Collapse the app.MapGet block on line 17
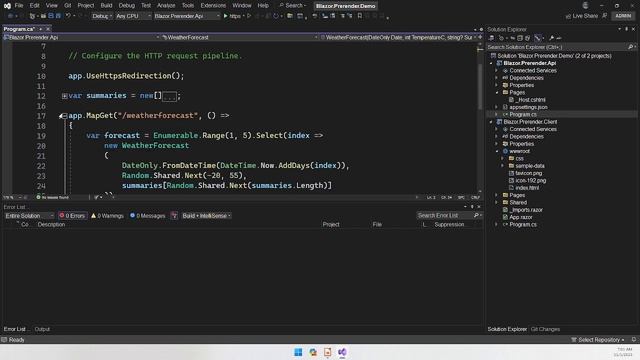Screen dimensions: 640x360 pyautogui.click(x=64, y=116)
